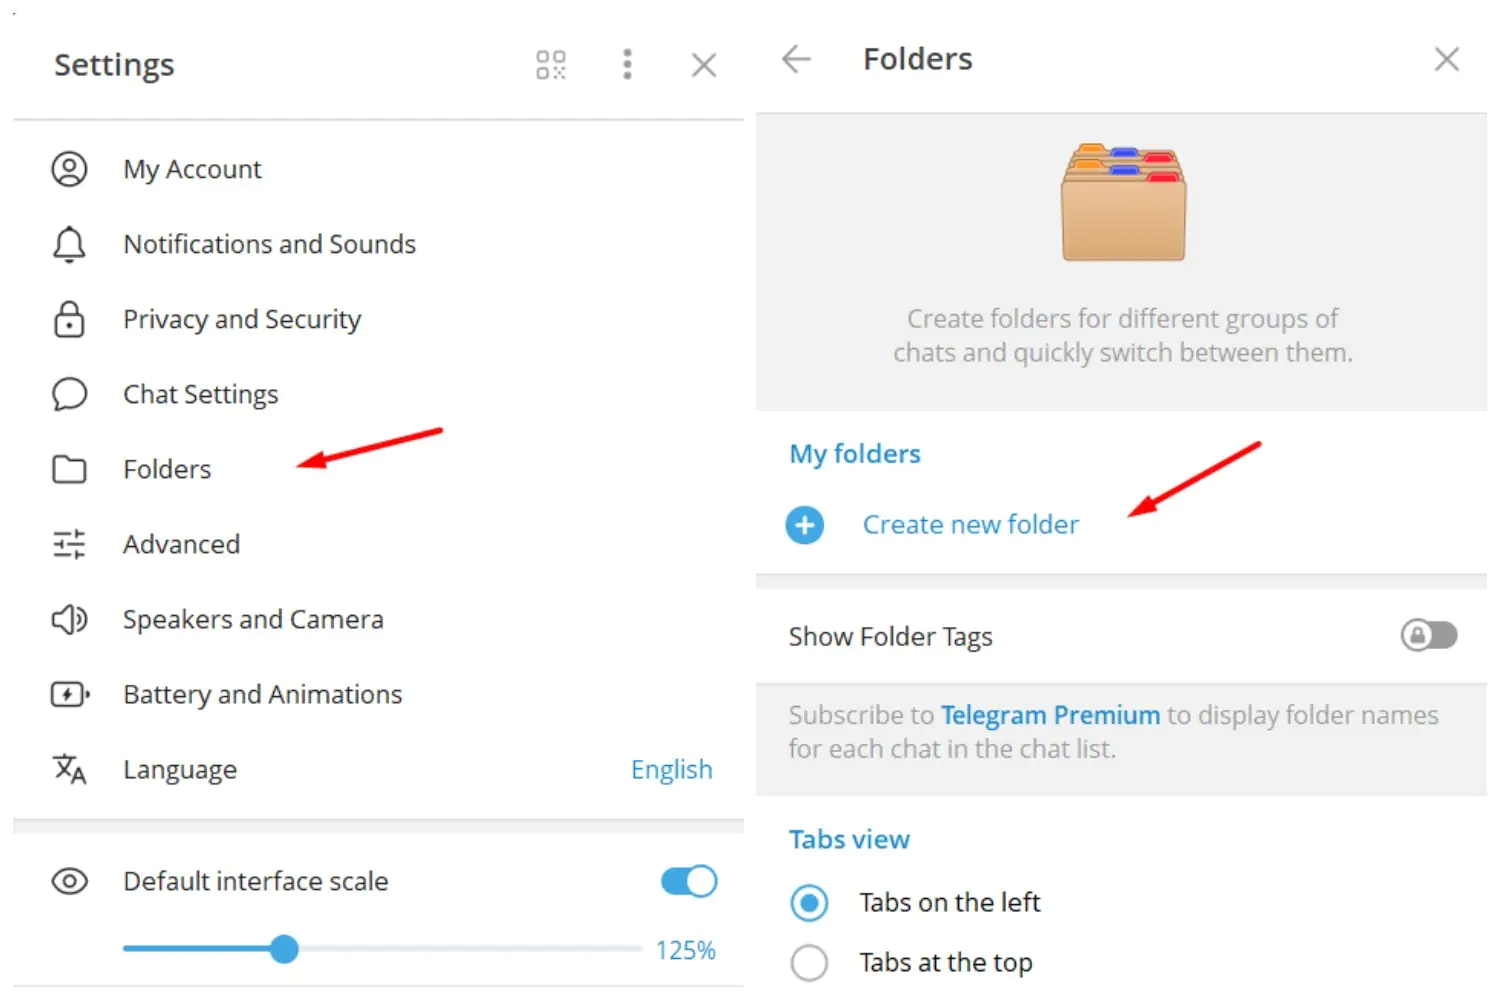Click the blue plus icon for new folder
Viewport: 1500px width, 1000px height.
(805, 525)
